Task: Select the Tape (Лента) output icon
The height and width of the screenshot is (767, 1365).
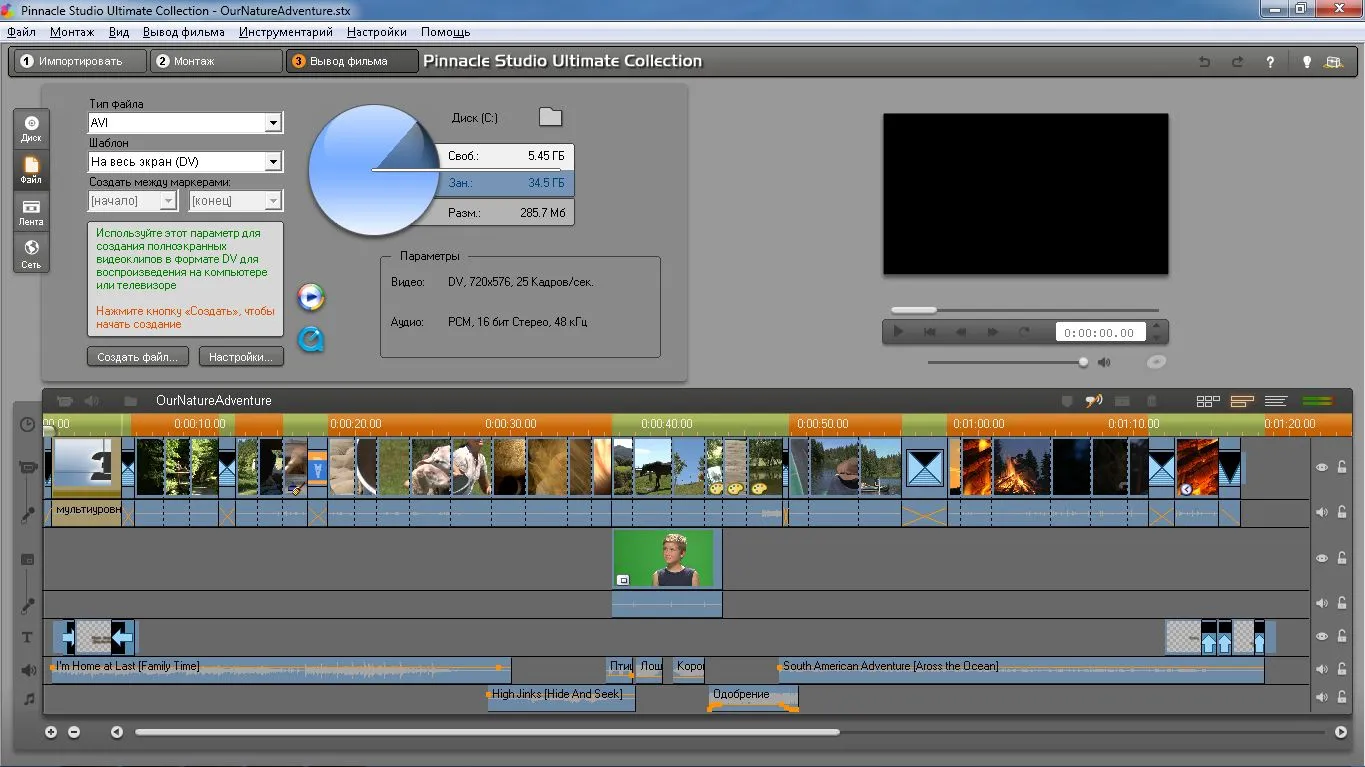Action: [x=31, y=211]
